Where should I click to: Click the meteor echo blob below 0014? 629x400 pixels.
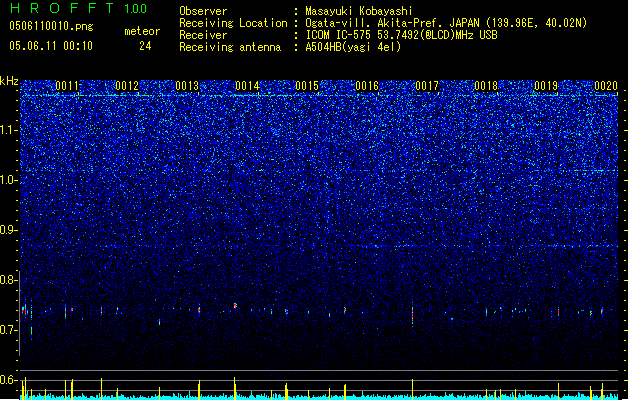[235, 306]
